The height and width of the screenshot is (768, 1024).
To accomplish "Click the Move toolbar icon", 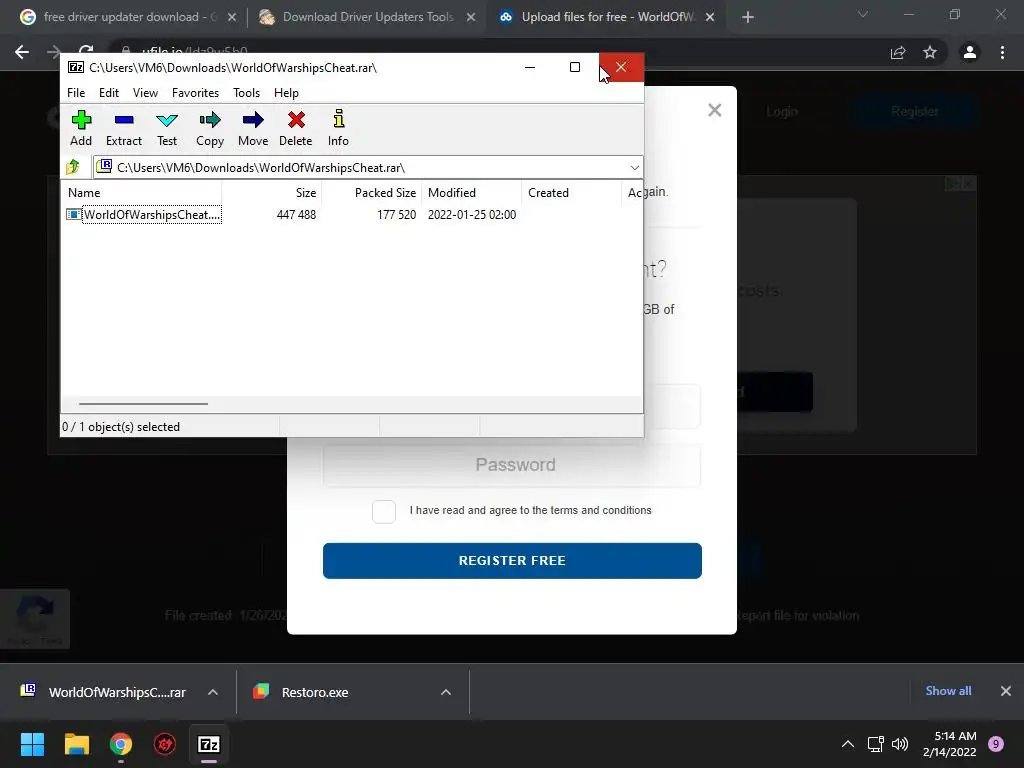I will pos(253,128).
